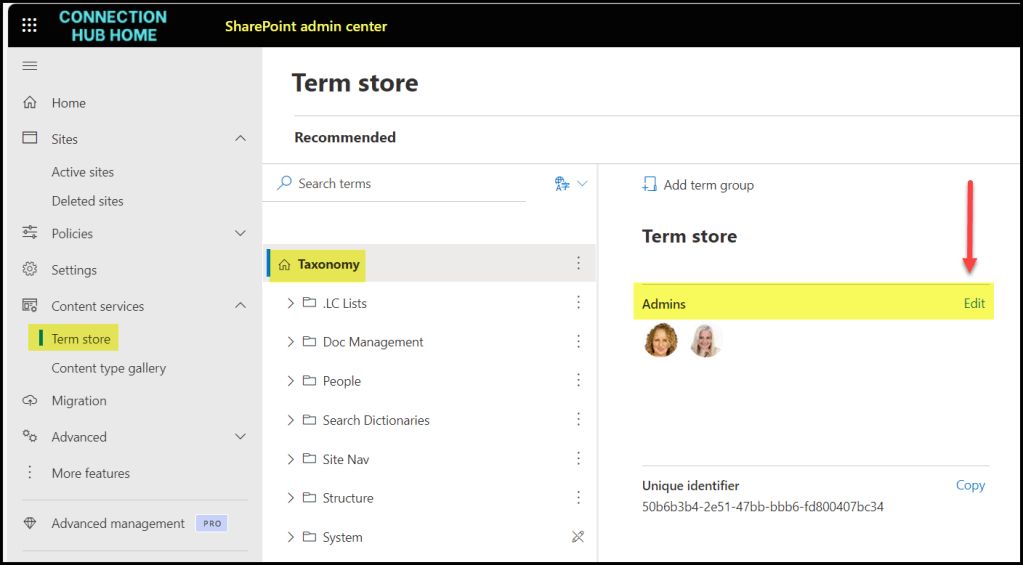Select Term store in navigation

click(x=81, y=339)
